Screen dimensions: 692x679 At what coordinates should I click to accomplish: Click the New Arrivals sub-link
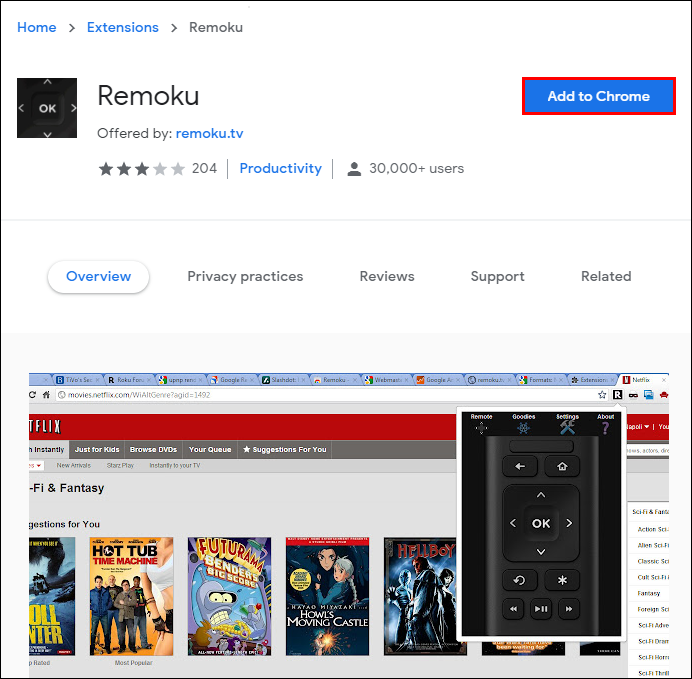point(74,465)
